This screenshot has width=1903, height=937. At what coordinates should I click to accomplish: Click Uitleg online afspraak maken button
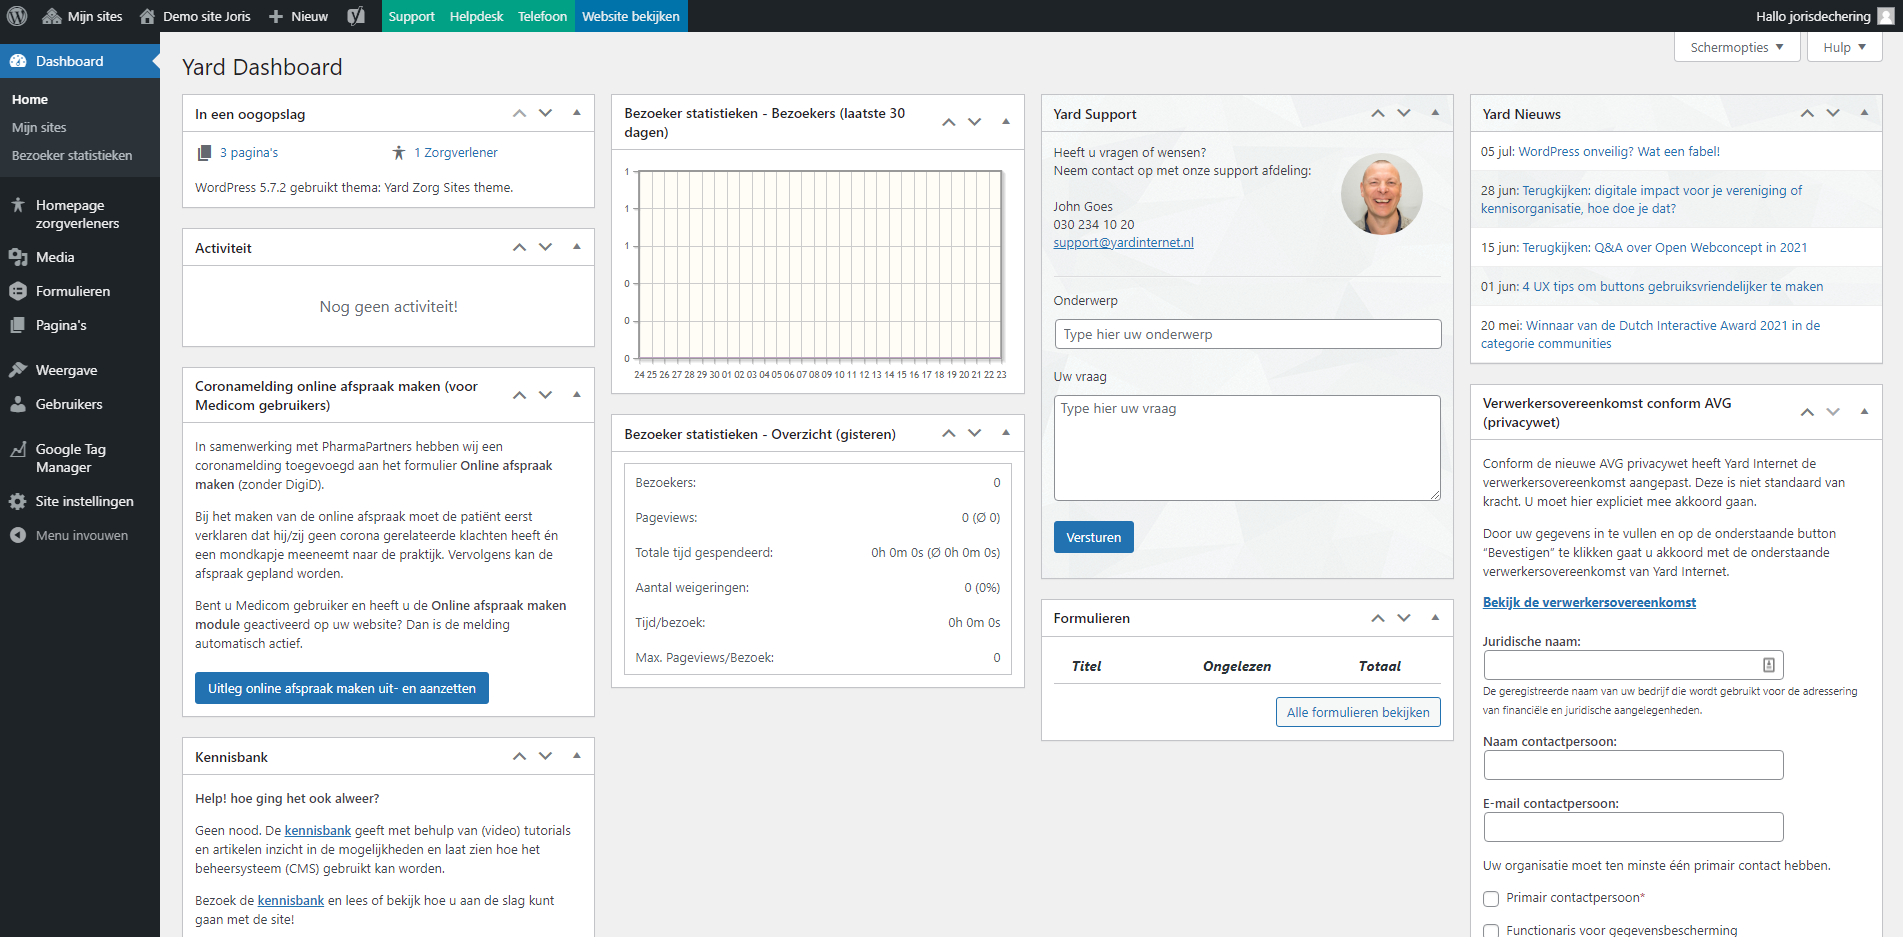point(342,688)
